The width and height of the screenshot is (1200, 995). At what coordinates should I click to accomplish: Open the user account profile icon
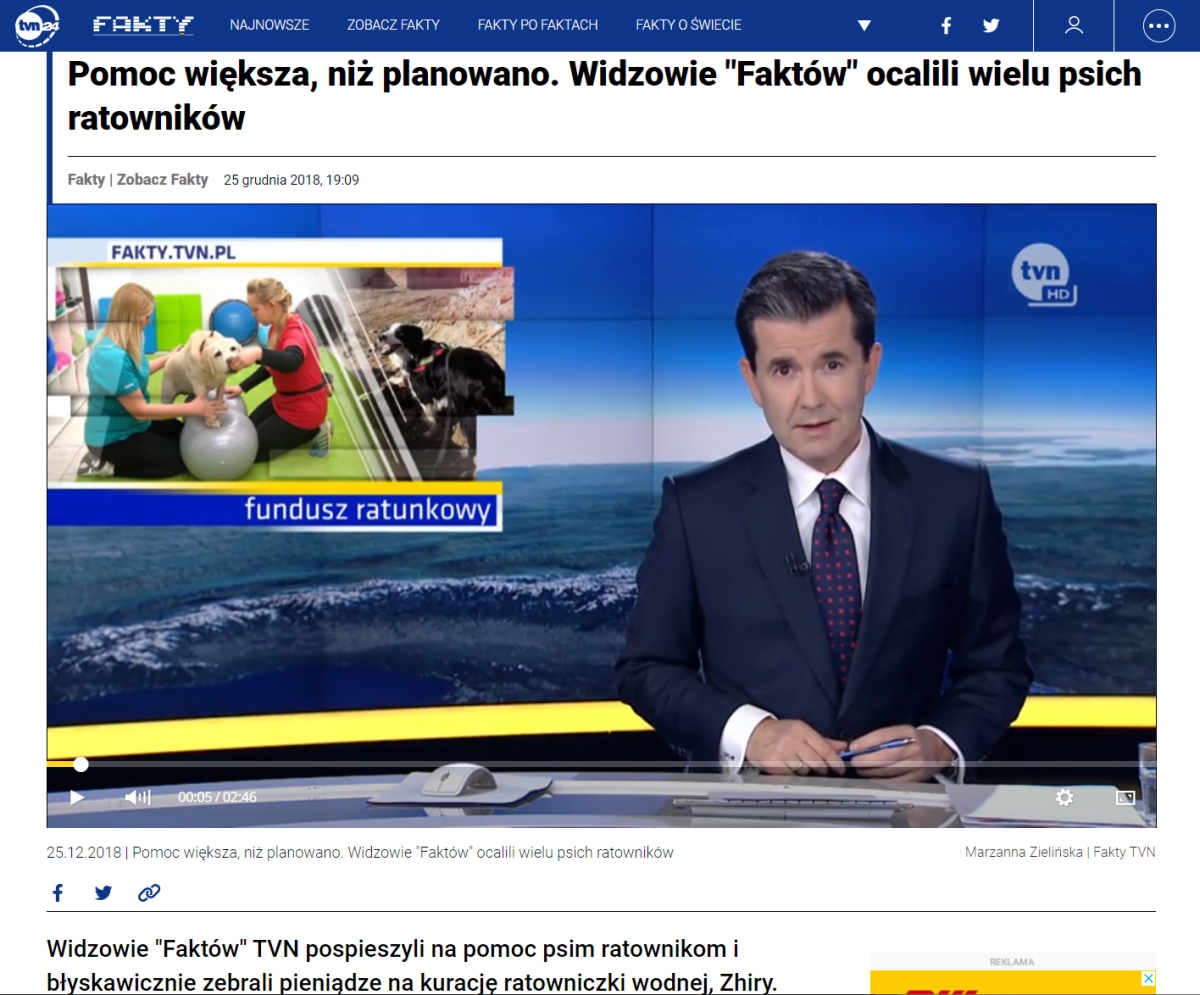(x=1074, y=26)
